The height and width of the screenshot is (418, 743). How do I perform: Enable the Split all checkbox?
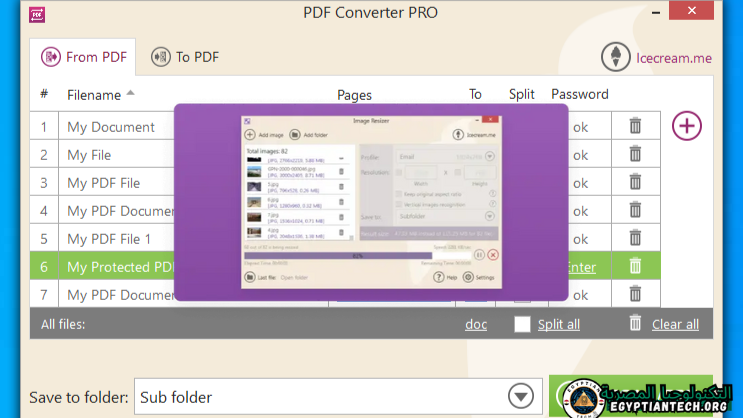[522, 324]
